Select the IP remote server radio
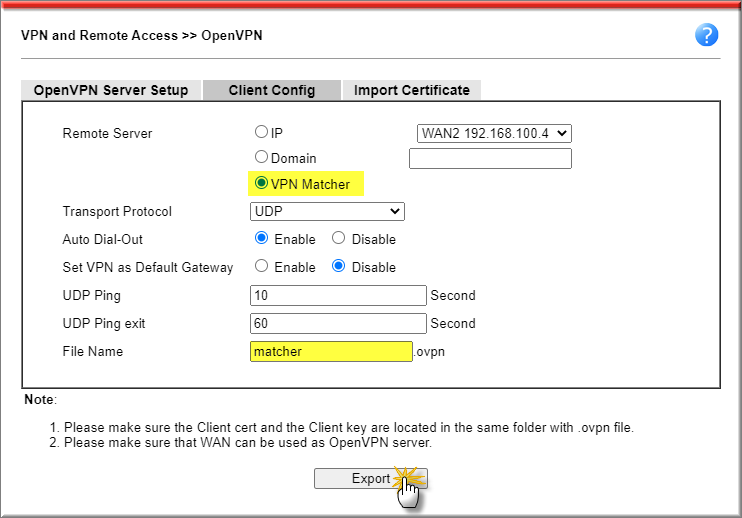The width and height of the screenshot is (742, 518). (x=261, y=132)
